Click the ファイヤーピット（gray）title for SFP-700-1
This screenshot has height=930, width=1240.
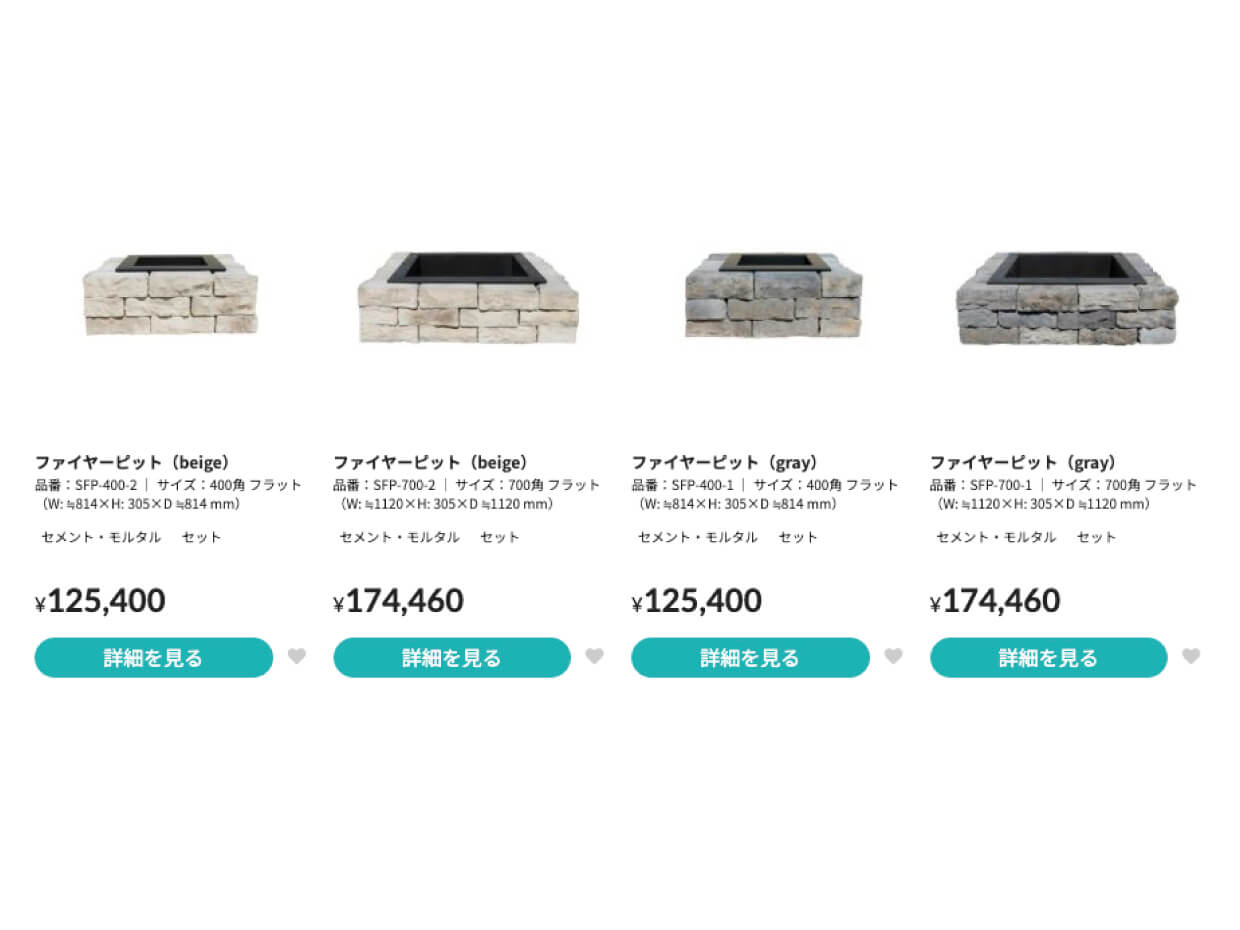1022,463
